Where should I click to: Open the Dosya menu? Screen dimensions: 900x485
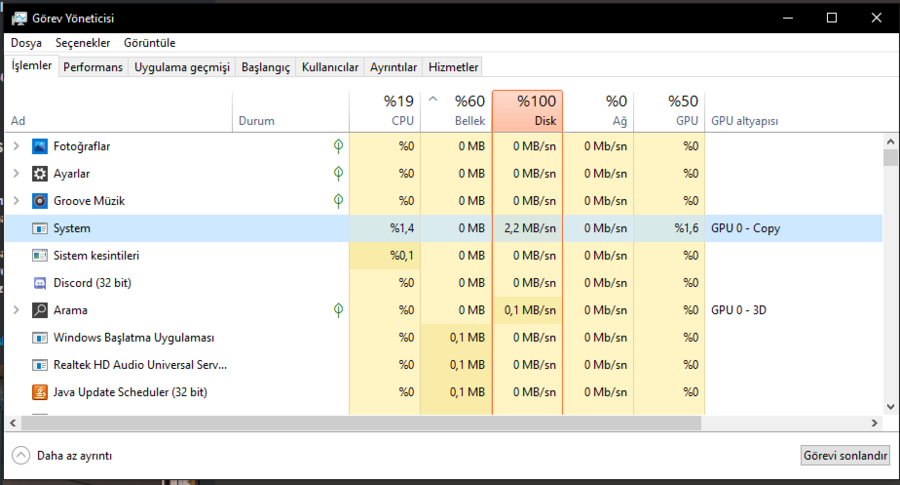[x=26, y=43]
